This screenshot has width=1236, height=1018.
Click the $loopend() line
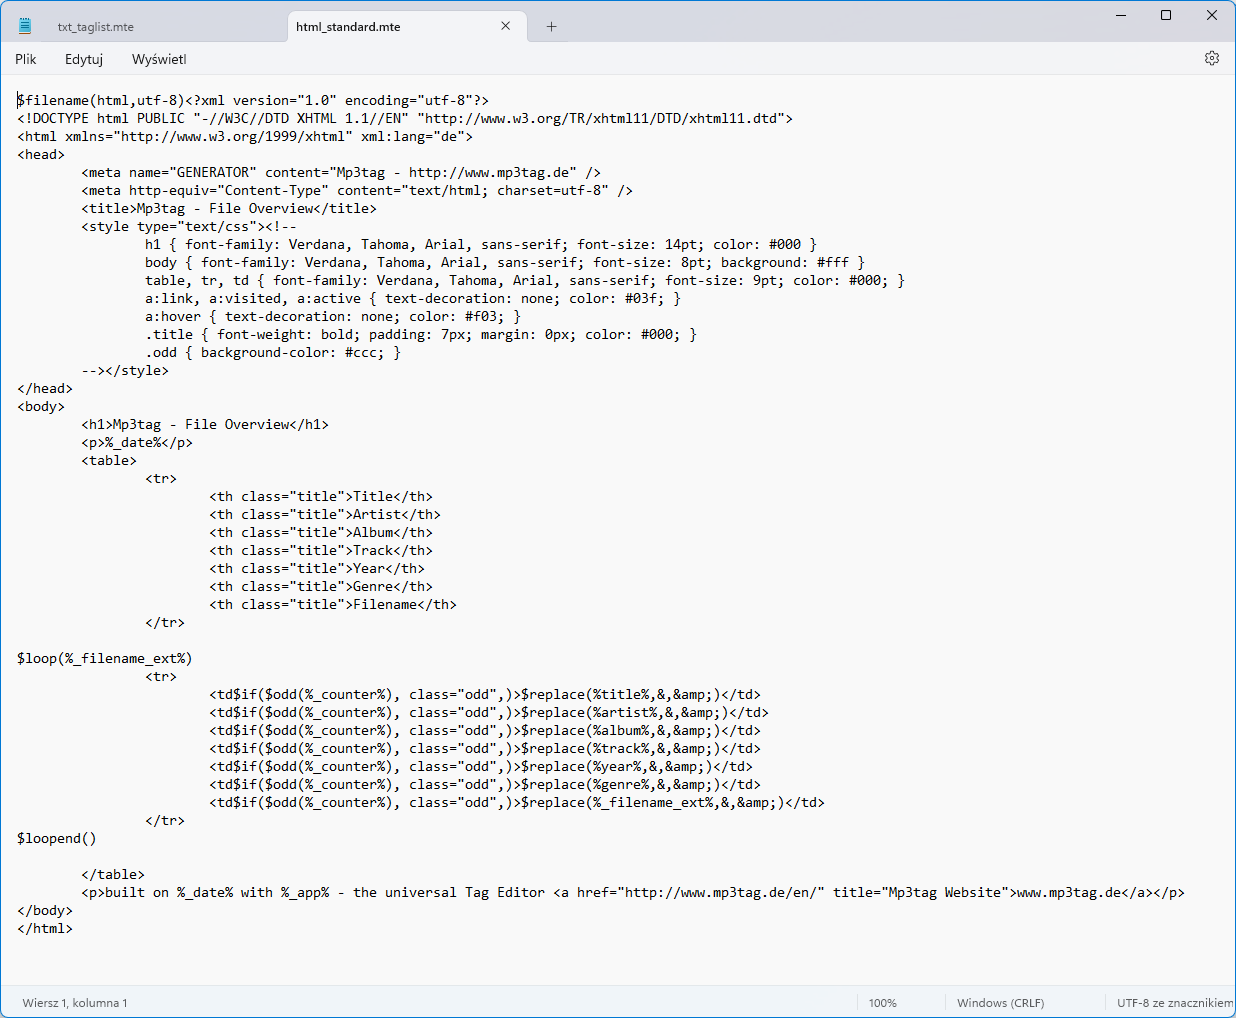click(x=57, y=838)
